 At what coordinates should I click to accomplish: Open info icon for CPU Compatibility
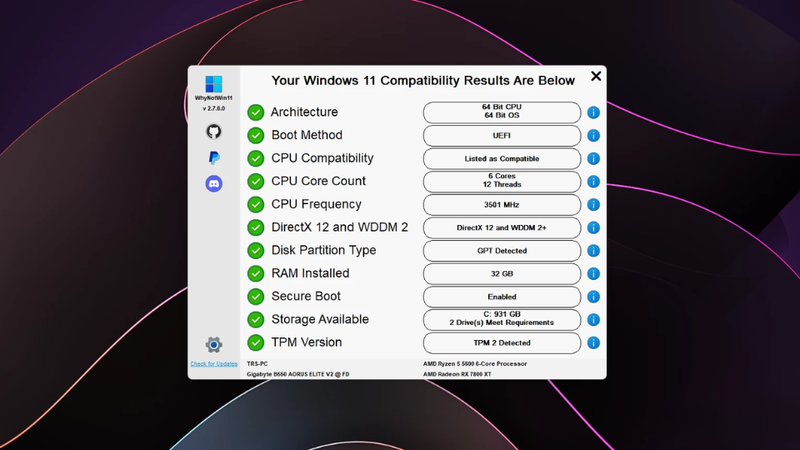[593, 159]
